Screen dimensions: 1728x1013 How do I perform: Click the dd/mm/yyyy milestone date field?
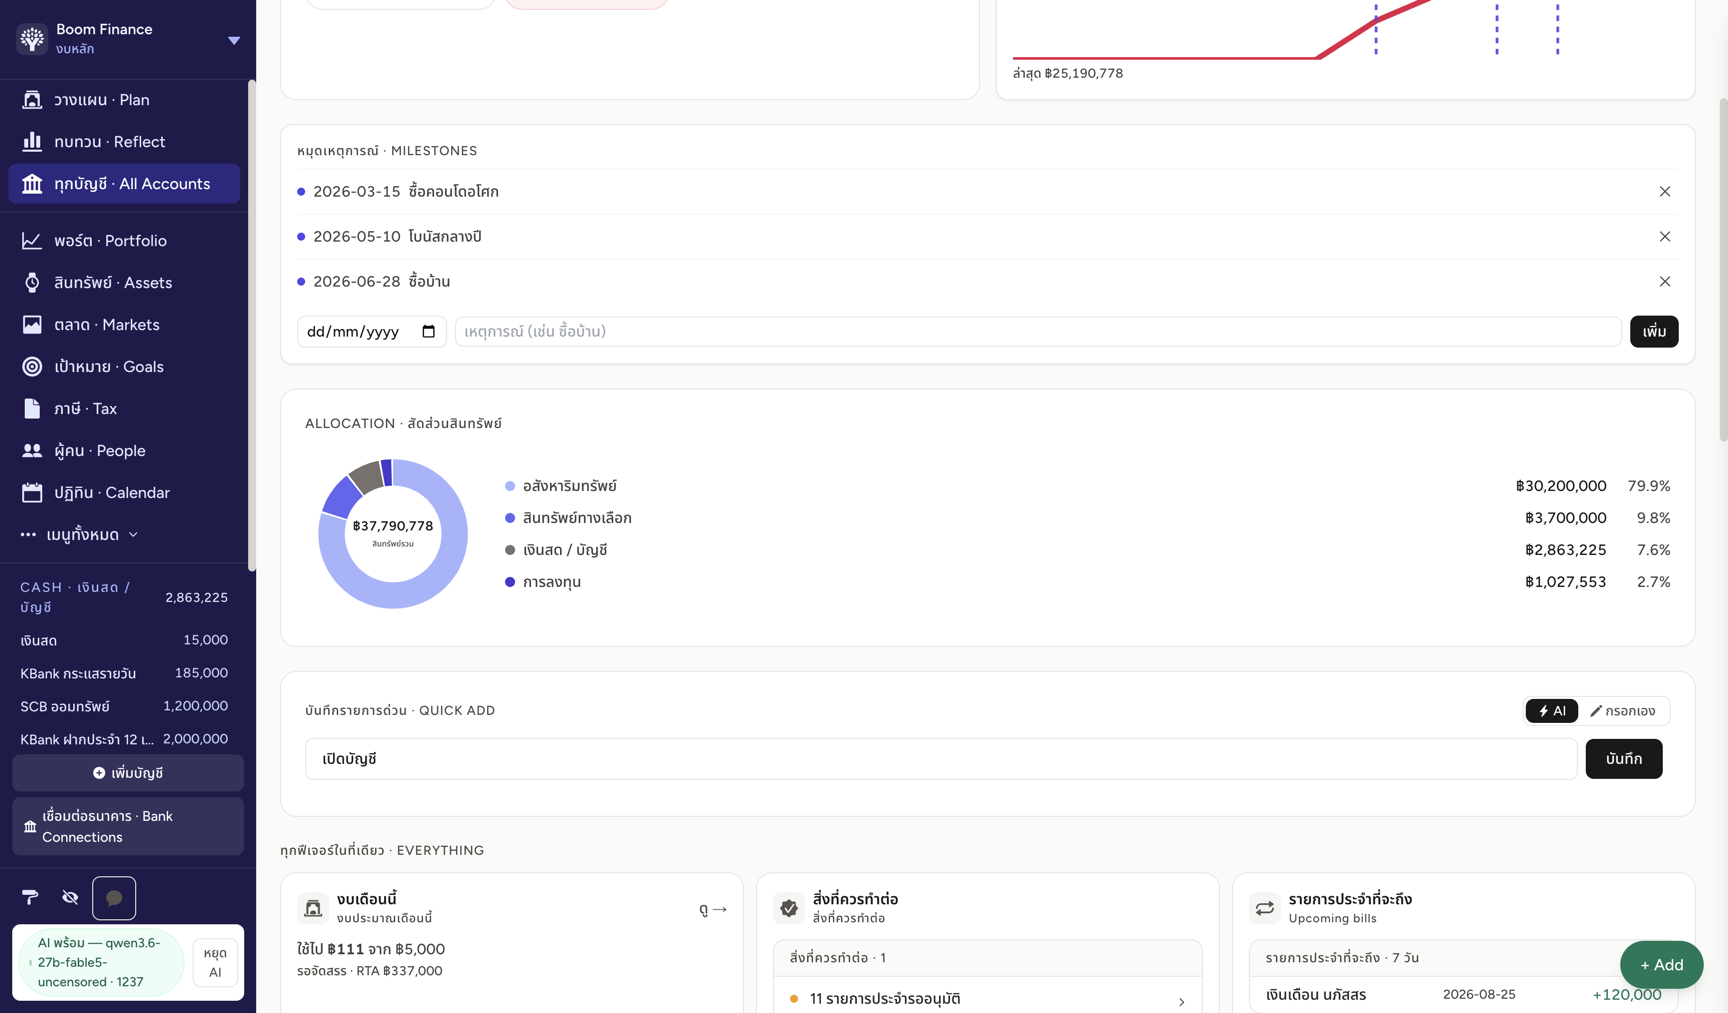tap(372, 332)
